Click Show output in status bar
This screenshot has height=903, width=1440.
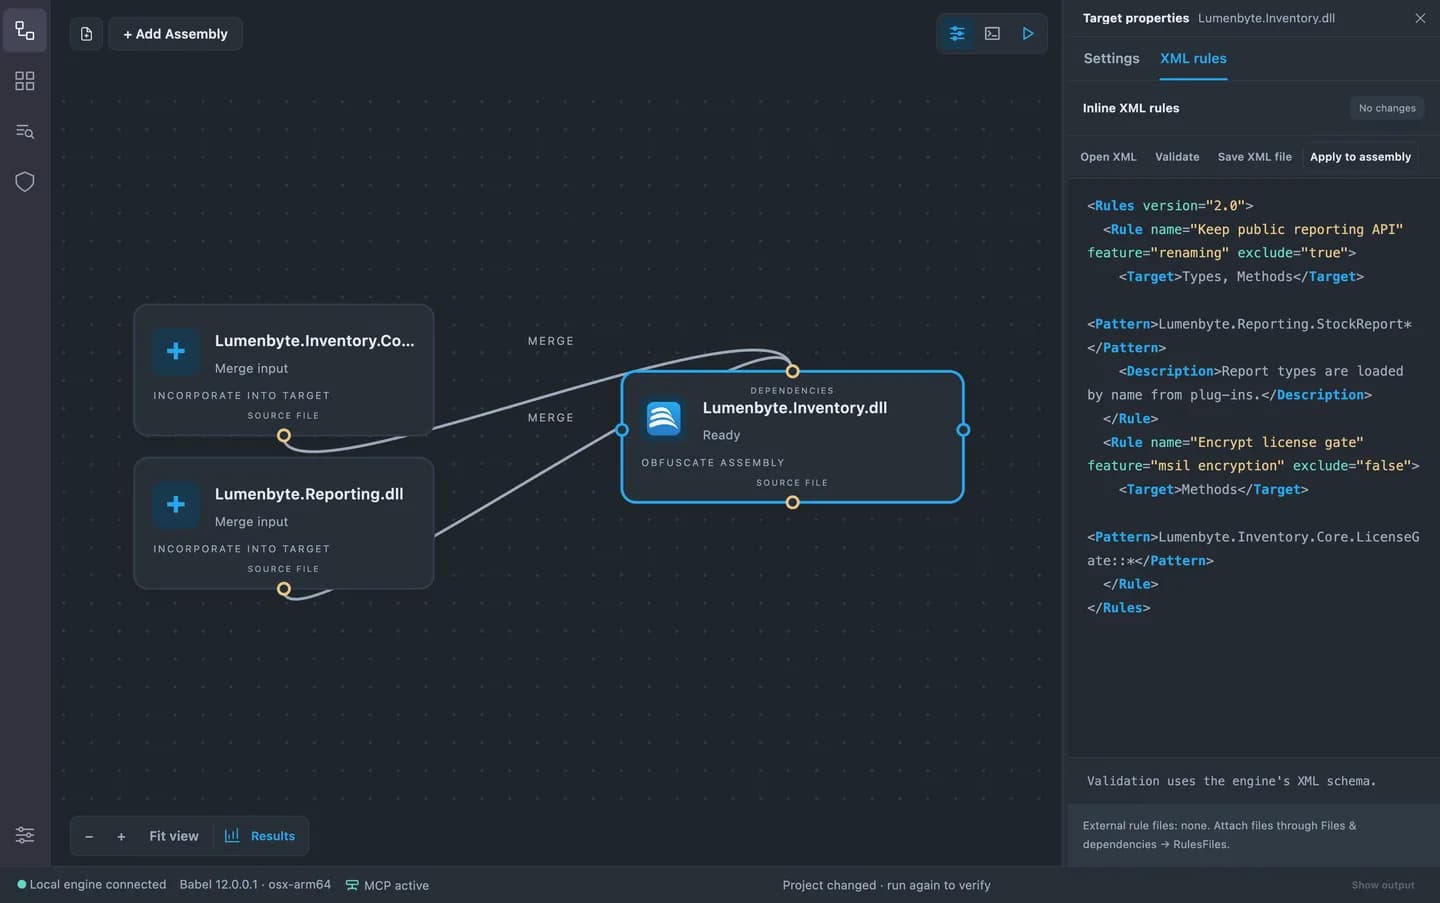(1383, 885)
